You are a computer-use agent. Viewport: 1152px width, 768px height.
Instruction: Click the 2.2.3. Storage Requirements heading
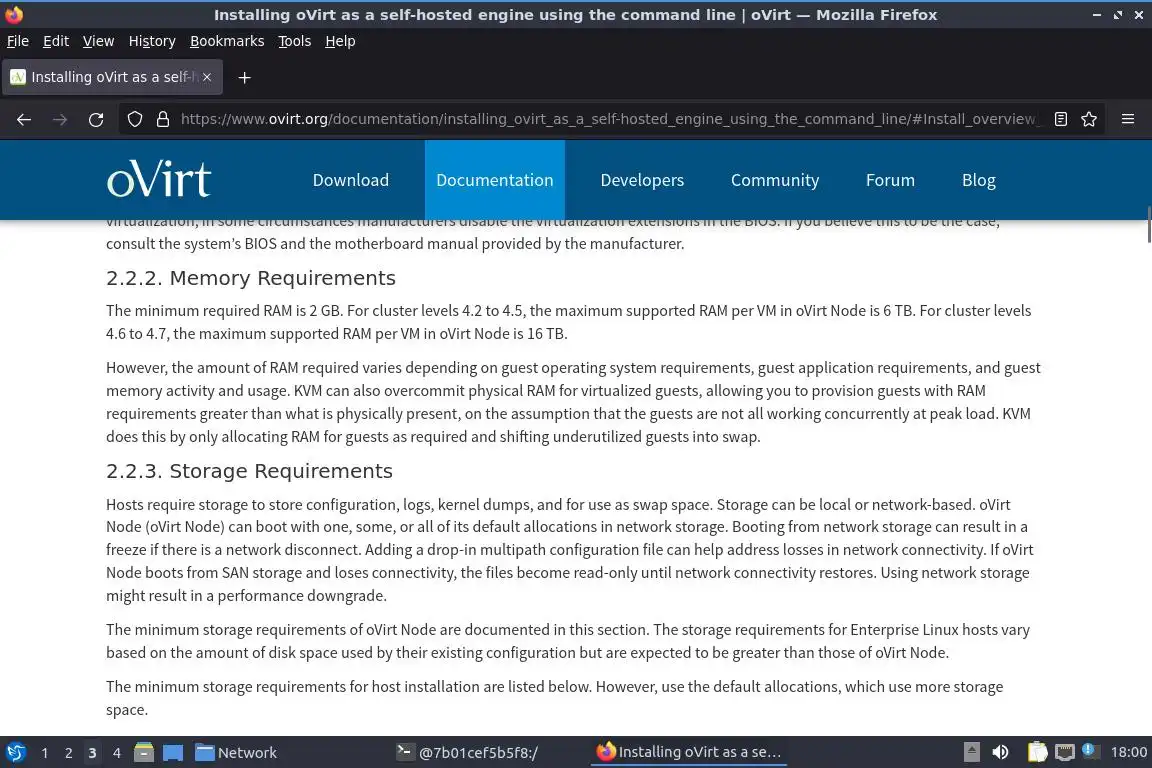click(x=249, y=471)
